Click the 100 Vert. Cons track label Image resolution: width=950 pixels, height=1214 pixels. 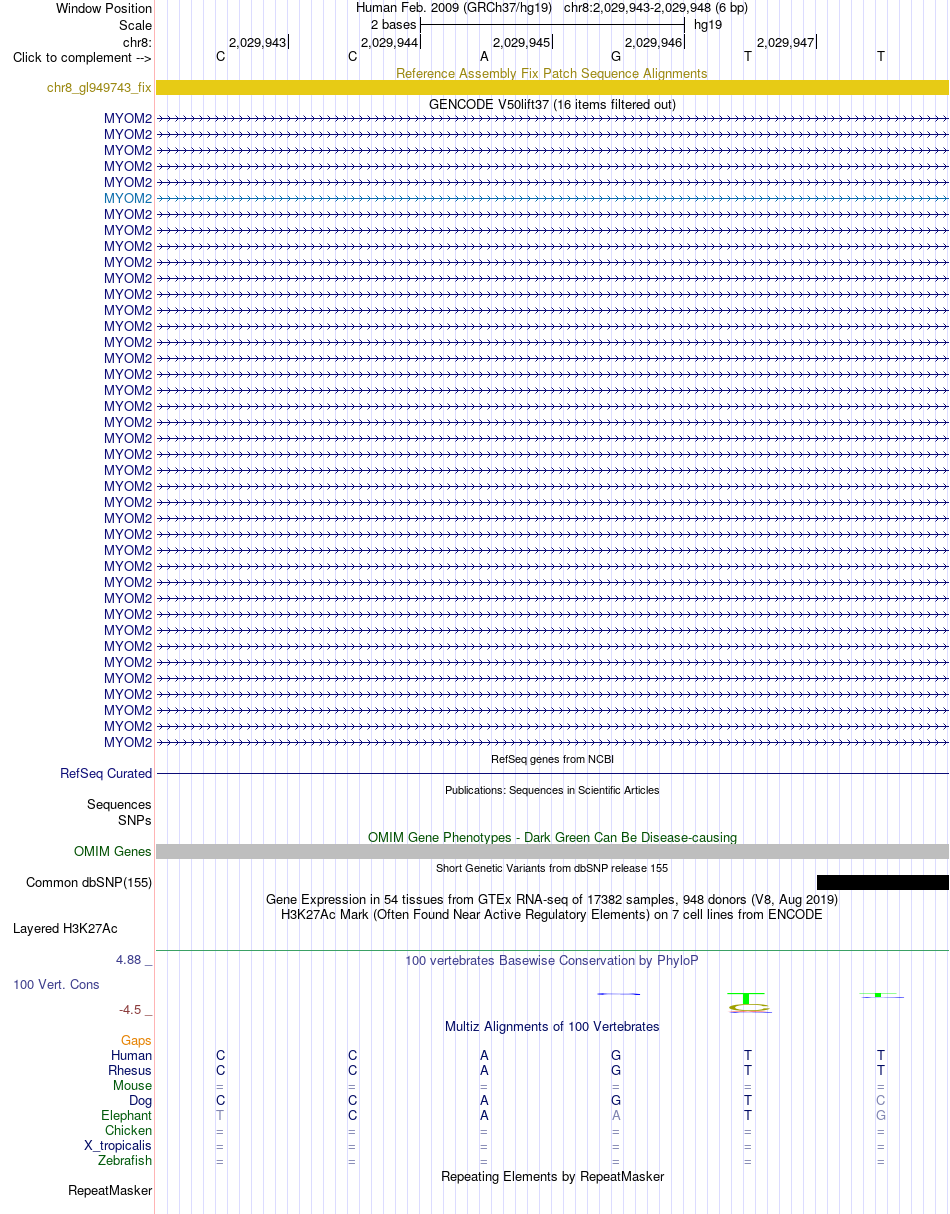coord(56,984)
